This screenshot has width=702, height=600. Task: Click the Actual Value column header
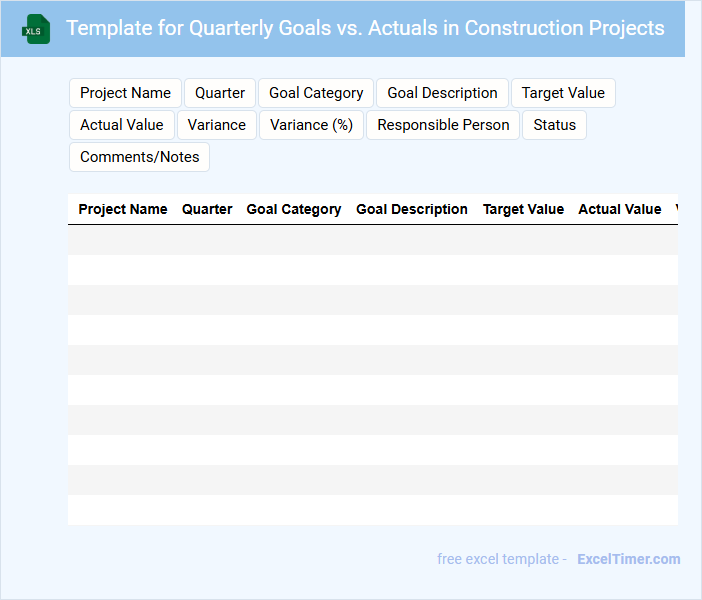[620, 209]
